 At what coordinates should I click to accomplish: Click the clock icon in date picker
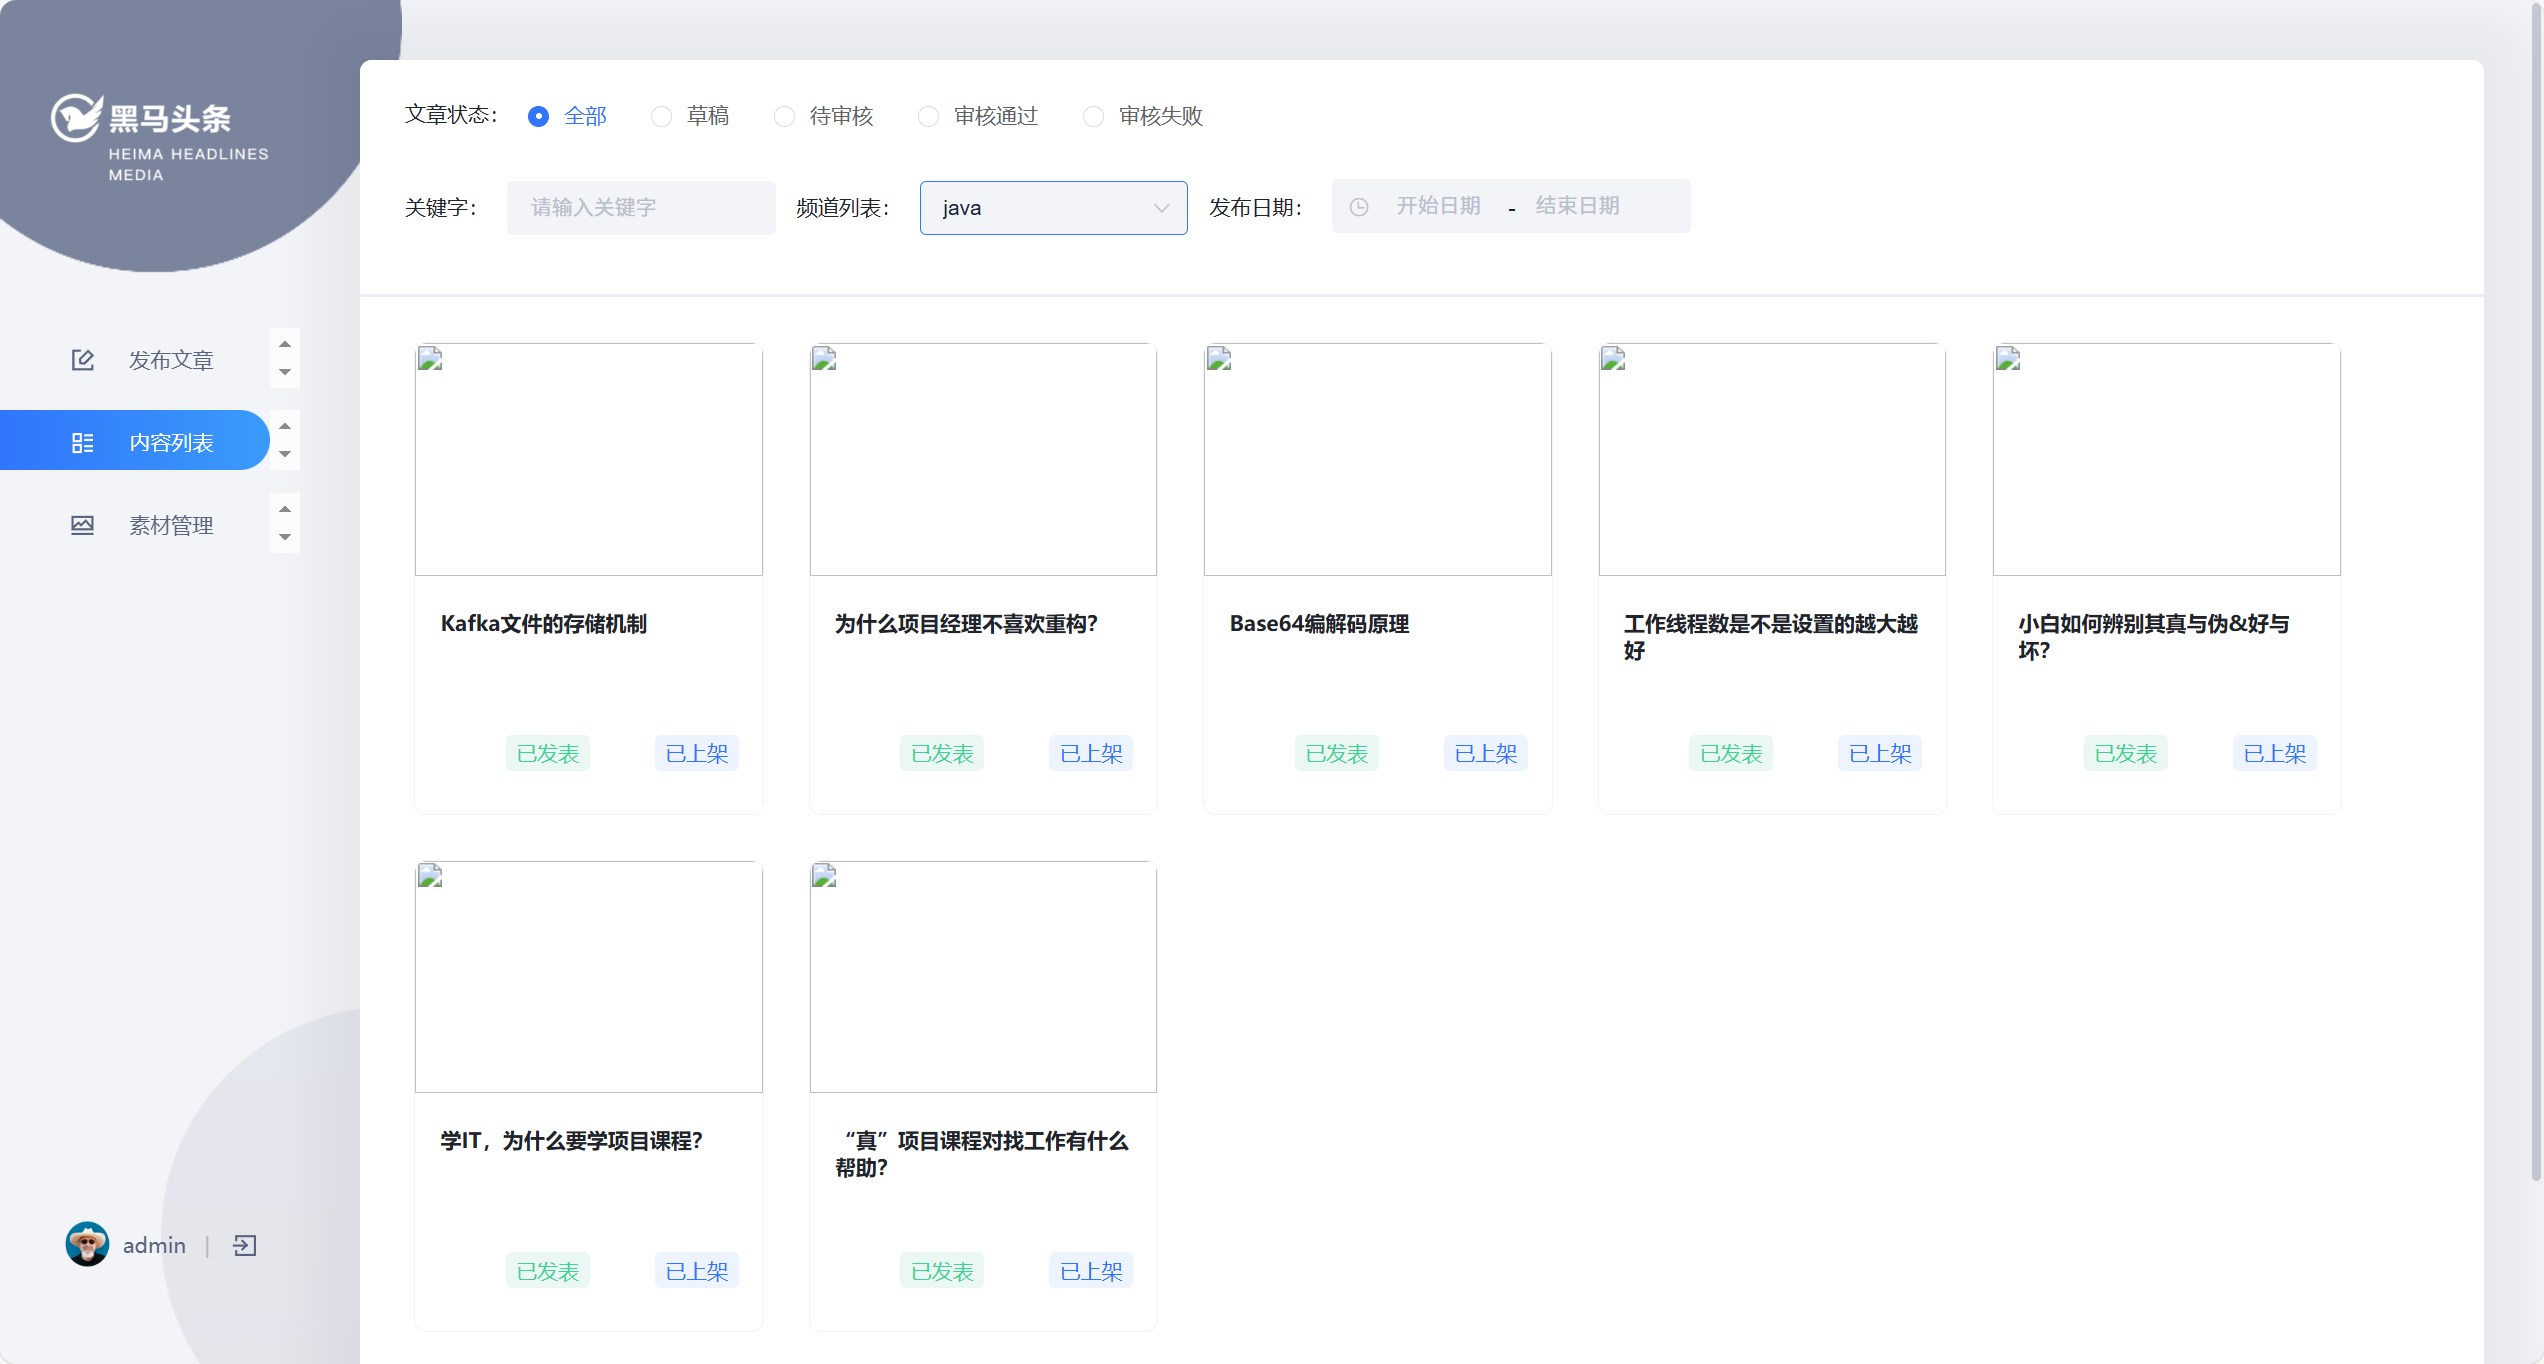click(1359, 207)
